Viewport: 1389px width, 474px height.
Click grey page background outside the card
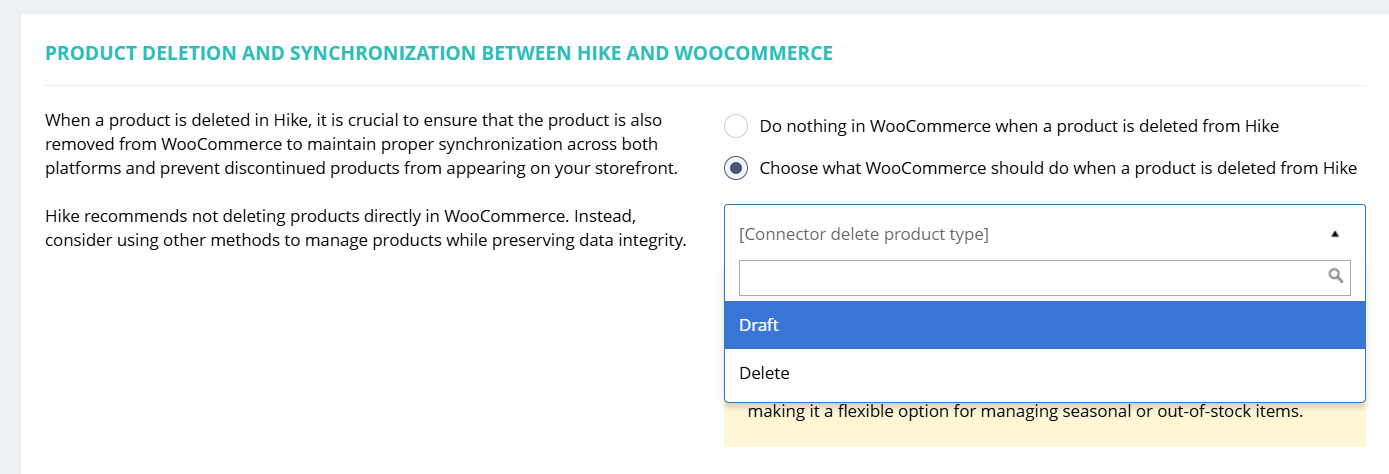pos(10,240)
